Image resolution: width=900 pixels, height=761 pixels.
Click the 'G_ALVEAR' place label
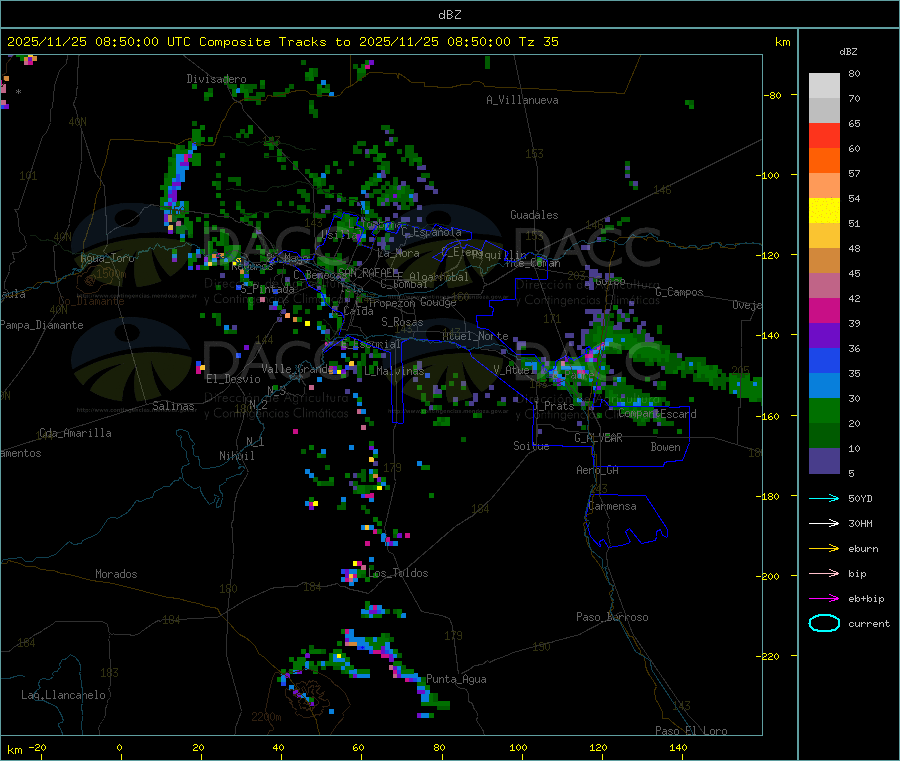click(598, 438)
